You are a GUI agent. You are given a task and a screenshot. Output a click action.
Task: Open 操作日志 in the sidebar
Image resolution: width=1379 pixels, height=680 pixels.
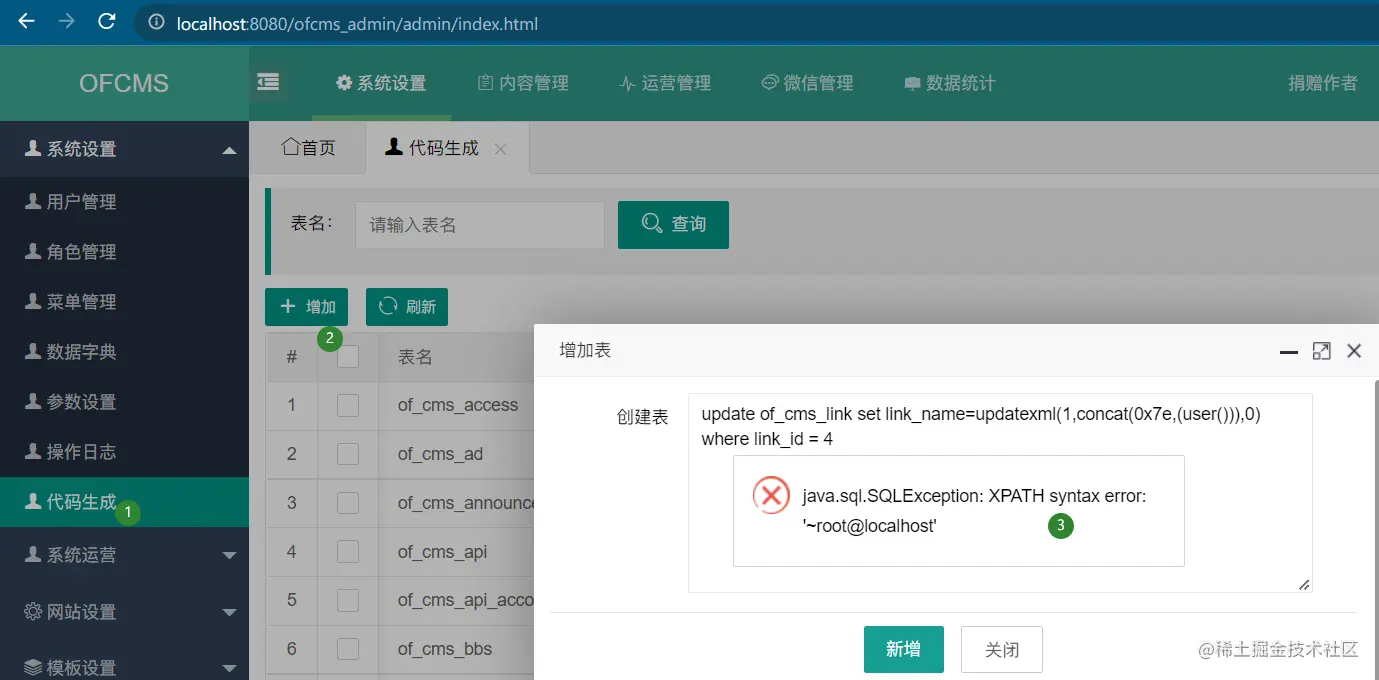point(124,452)
